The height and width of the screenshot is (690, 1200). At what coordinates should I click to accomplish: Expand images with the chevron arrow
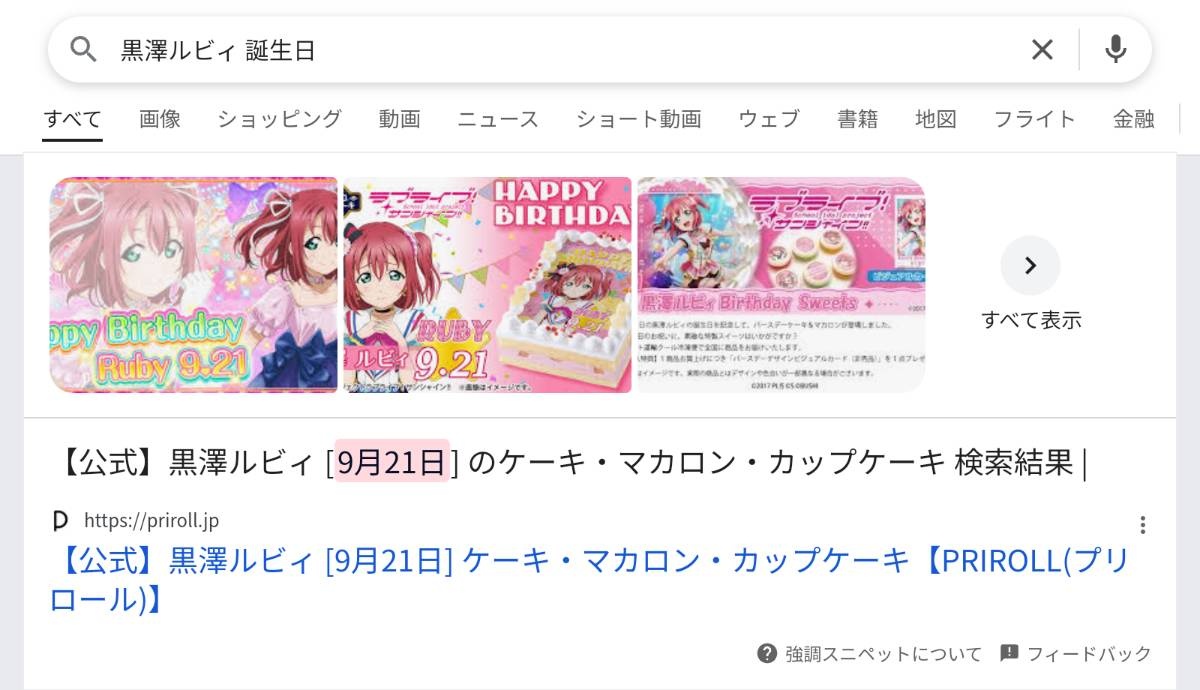[1030, 265]
